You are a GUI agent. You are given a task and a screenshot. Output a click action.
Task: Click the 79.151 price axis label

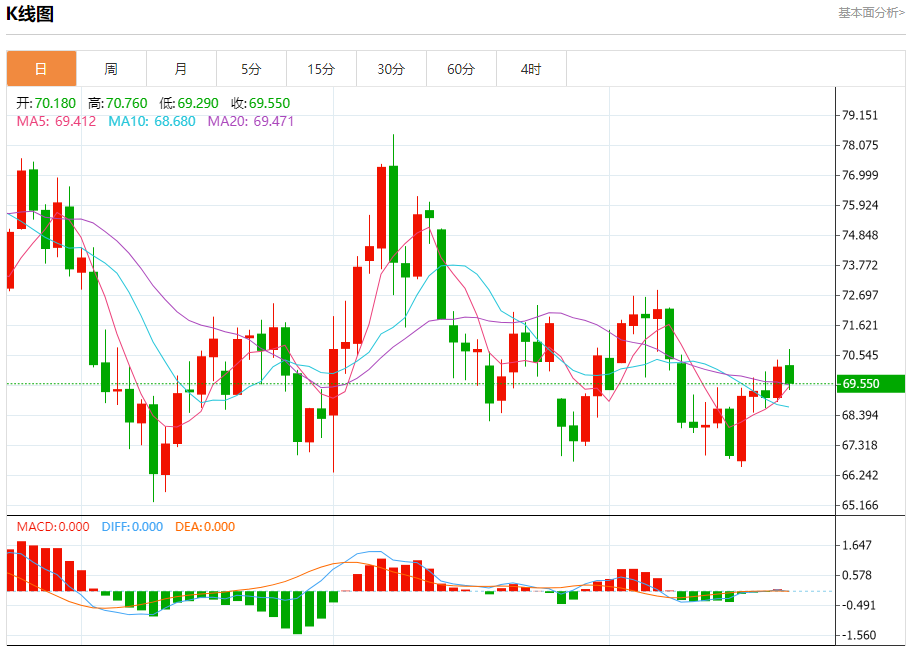pyautogui.click(x=860, y=115)
